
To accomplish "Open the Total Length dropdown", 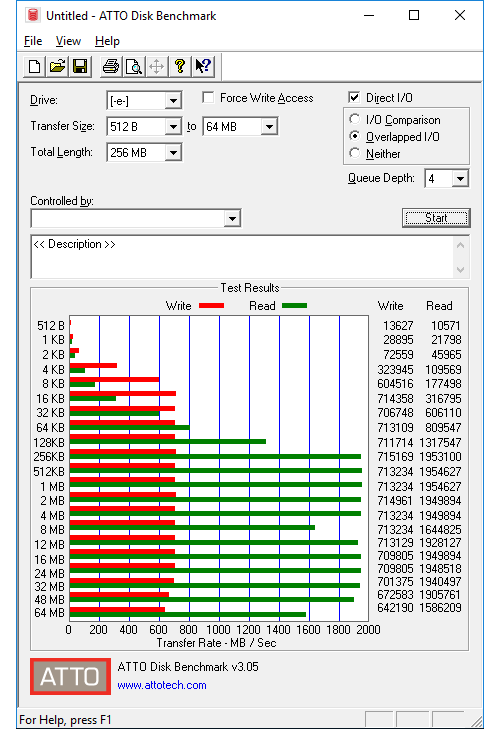I will [x=173, y=152].
